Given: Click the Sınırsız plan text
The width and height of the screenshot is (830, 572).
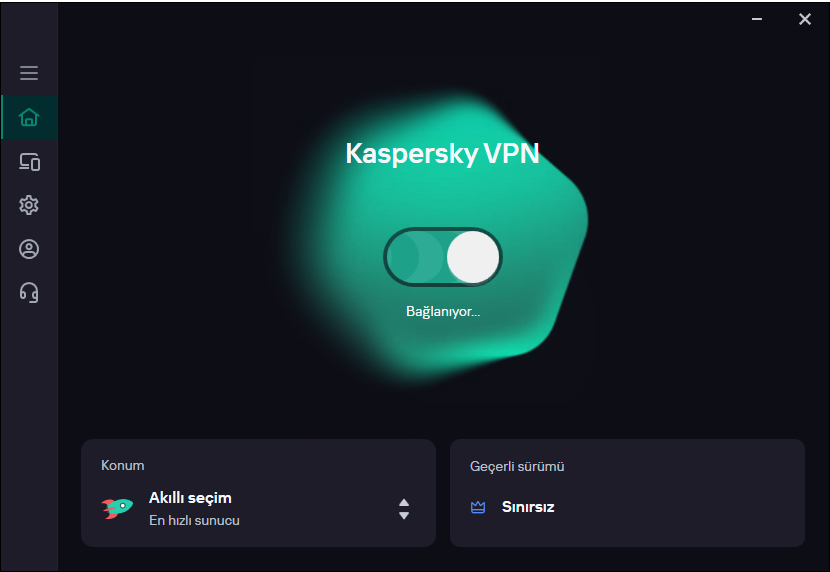Looking at the screenshot, I should pyautogui.click(x=528, y=507).
